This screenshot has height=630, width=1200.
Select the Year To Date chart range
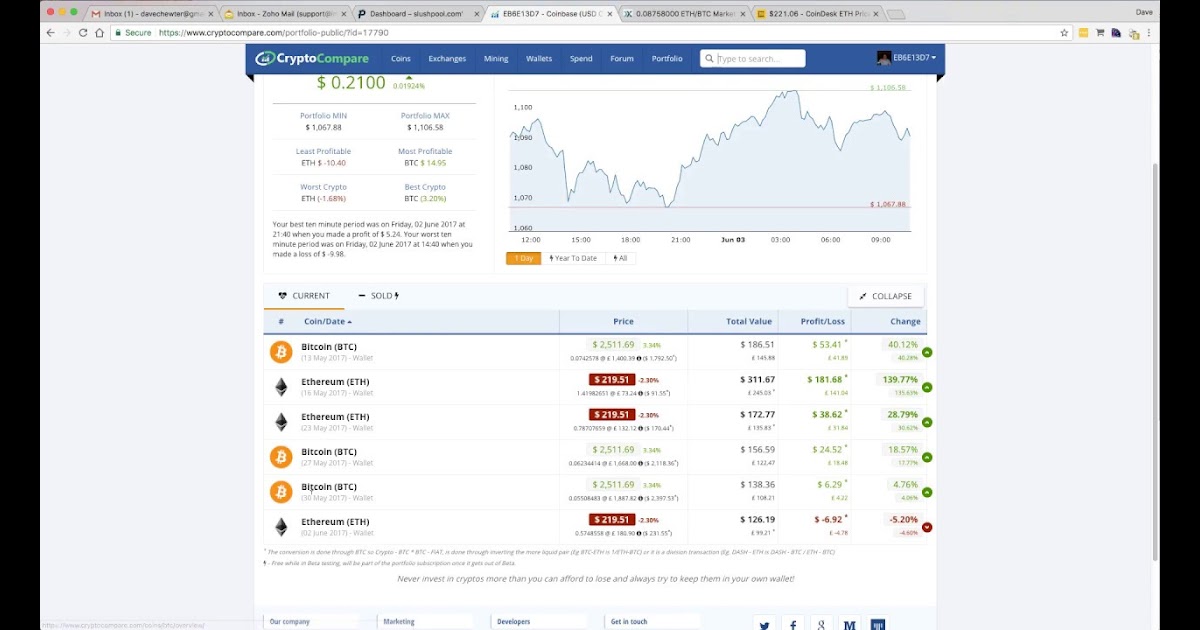click(573, 258)
